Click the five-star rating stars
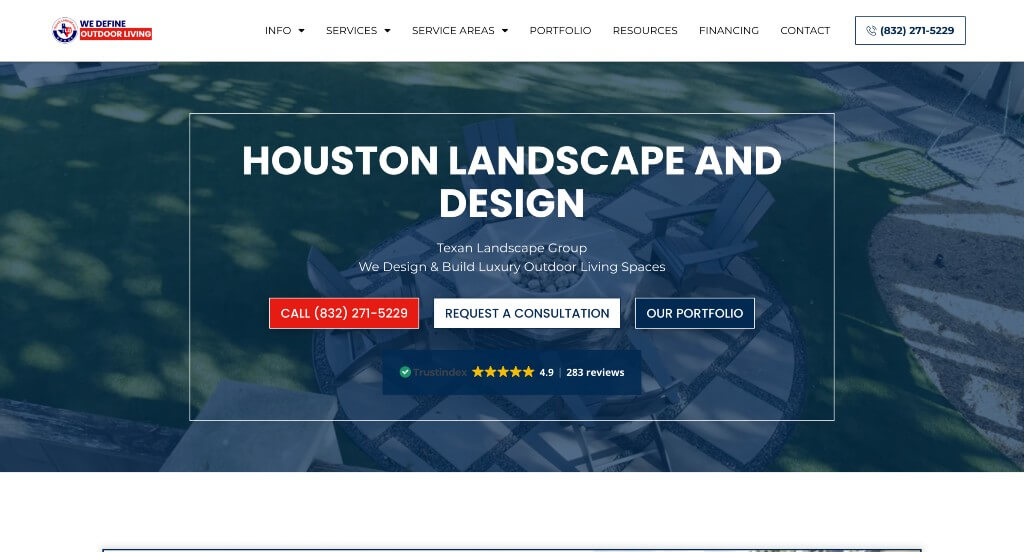Image resolution: width=1024 pixels, height=552 pixels. (x=503, y=372)
